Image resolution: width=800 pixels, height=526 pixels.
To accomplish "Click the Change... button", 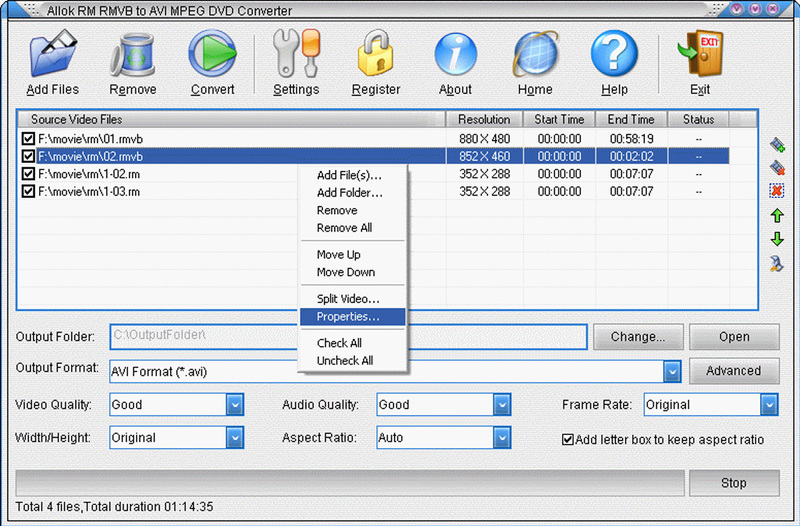I will pos(638,337).
